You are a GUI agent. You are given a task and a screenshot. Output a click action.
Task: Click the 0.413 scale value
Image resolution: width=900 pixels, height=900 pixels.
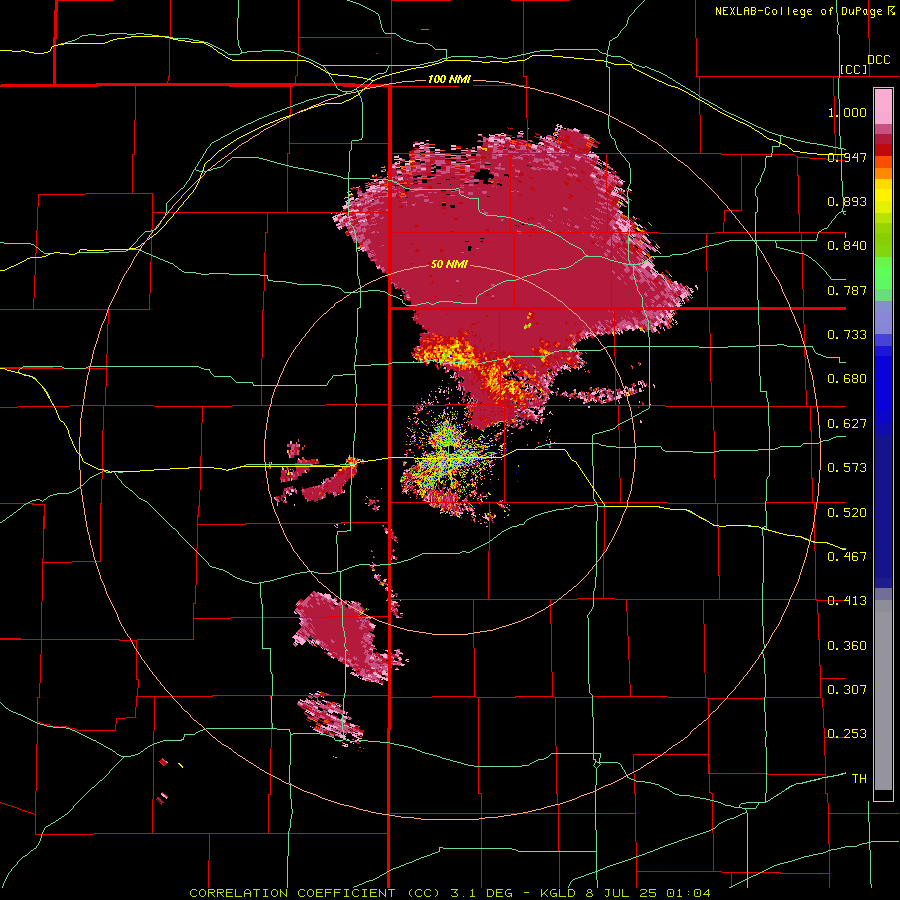[x=847, y=601]
